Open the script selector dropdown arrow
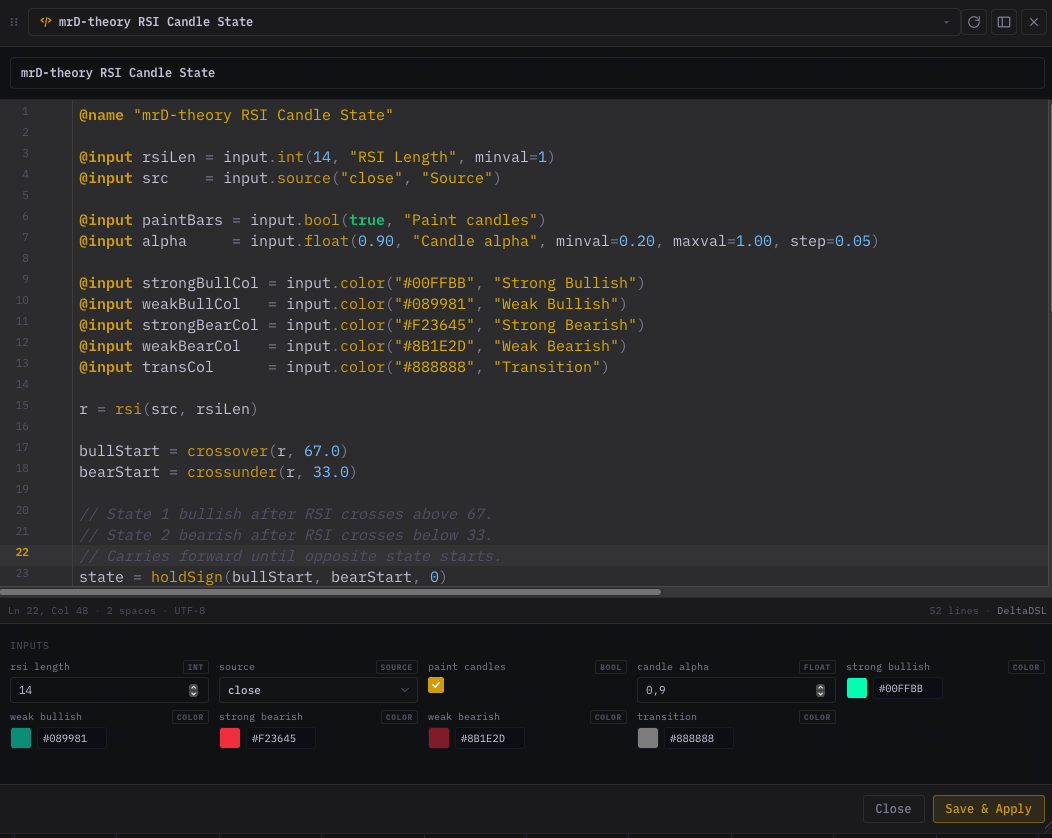This screenshot has height=838, width=1052. pos(946,22)
